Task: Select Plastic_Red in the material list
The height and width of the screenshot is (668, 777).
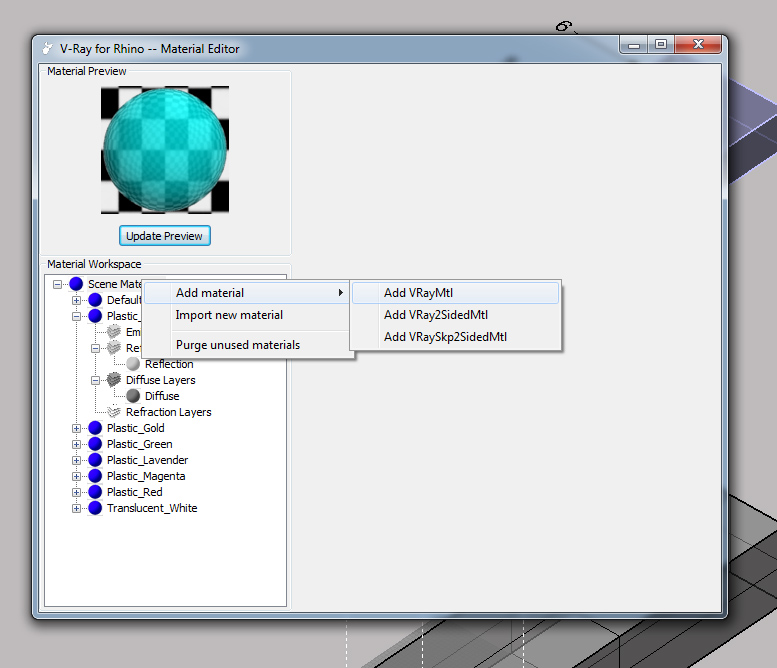Action: pos(135,492)
